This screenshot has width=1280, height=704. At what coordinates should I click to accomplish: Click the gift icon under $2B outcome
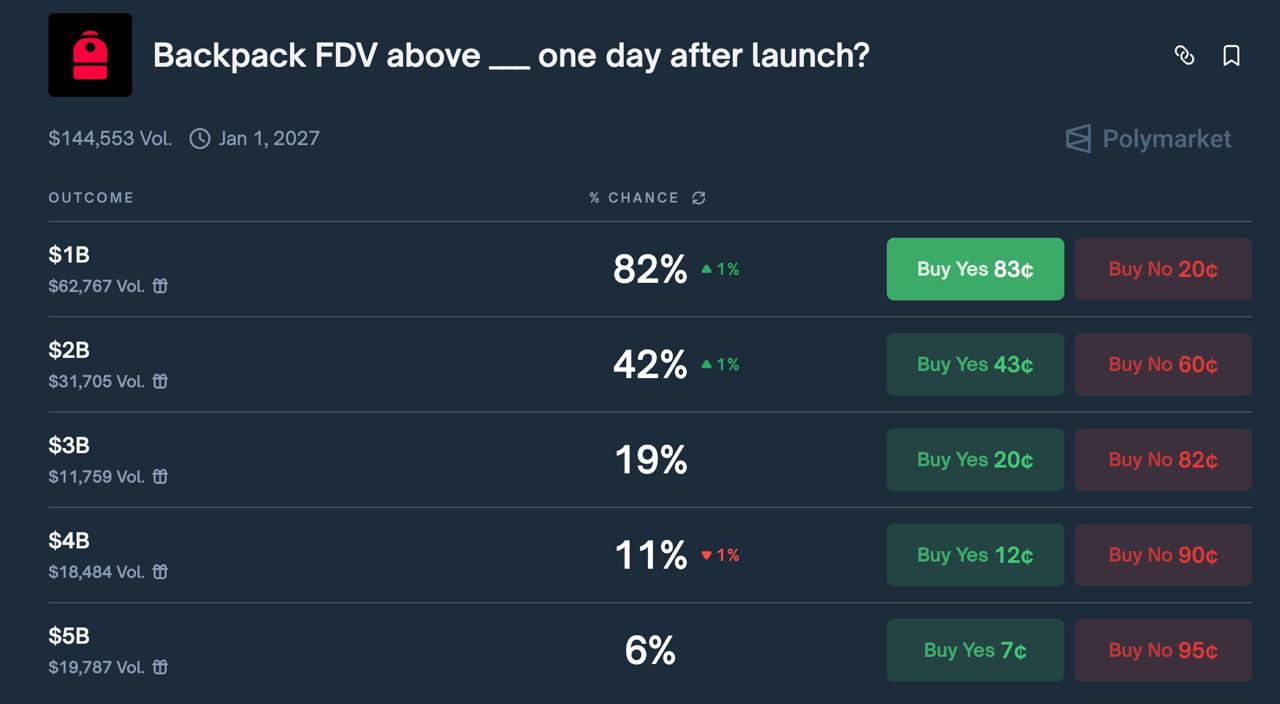(160, 381)
